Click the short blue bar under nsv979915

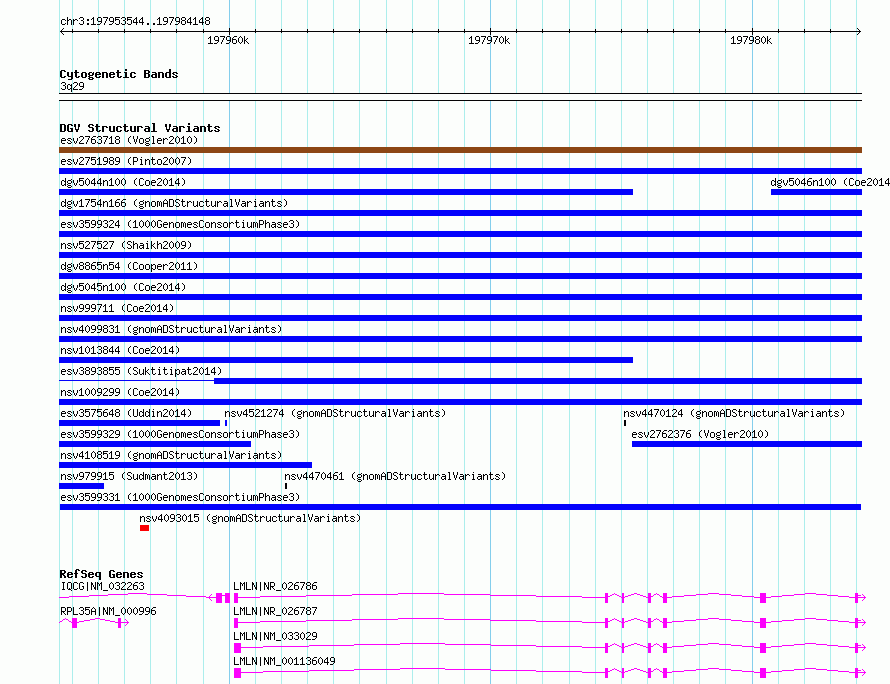82,486
